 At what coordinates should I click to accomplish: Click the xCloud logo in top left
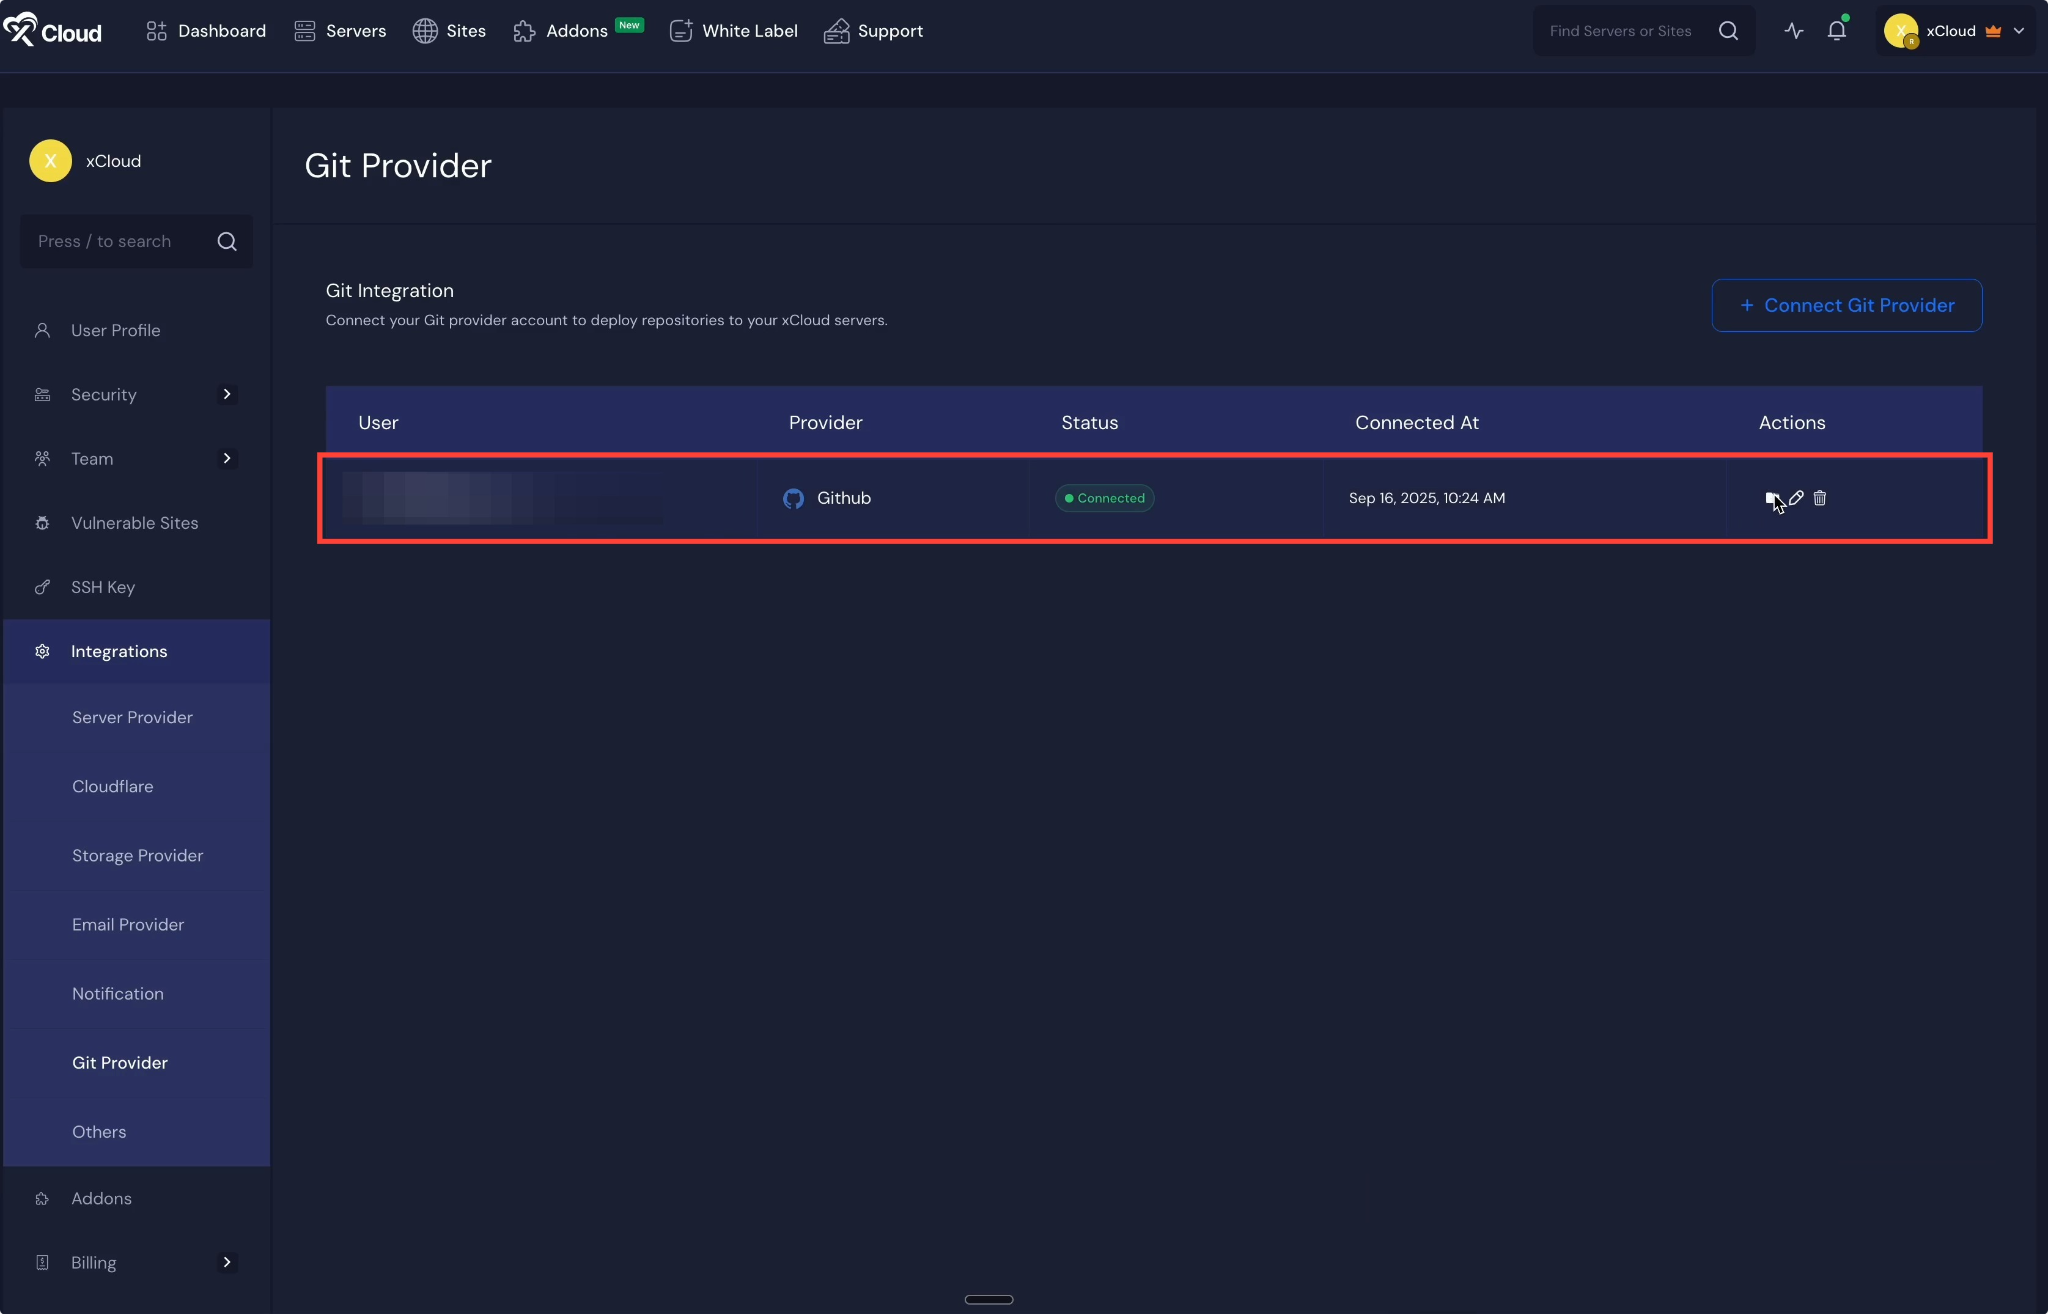tap(52, 31)
